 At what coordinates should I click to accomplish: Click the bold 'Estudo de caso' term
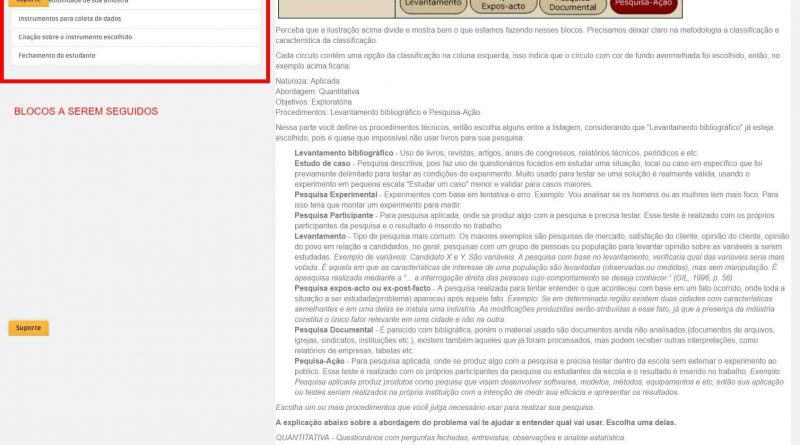[322, 163]
